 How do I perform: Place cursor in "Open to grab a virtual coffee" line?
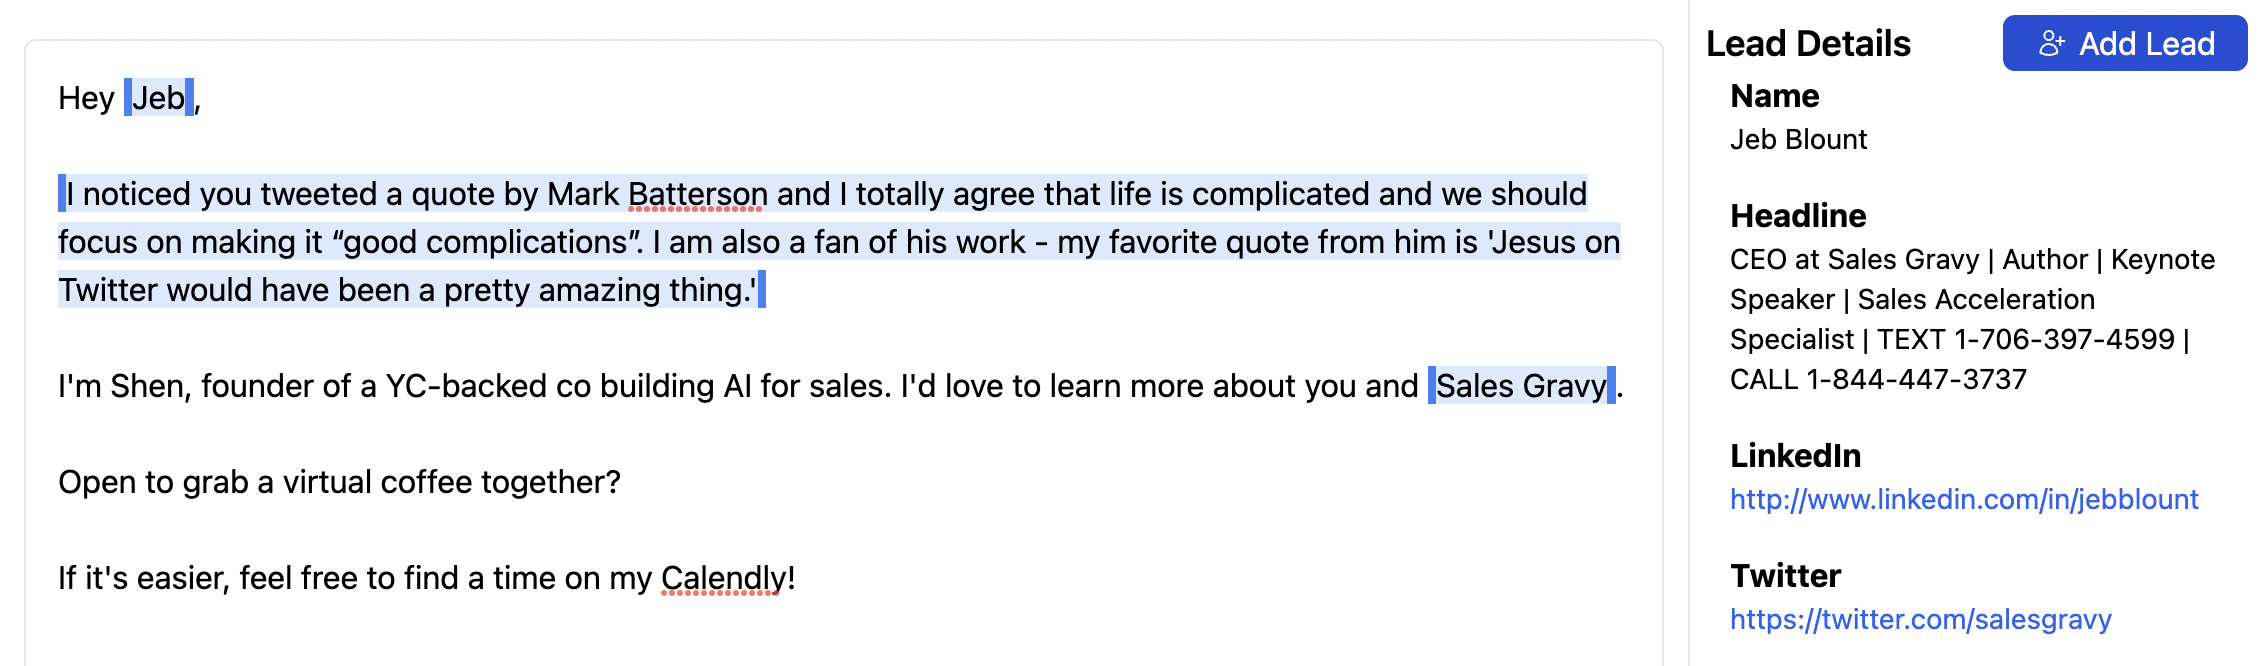click(x=340, y=482)
